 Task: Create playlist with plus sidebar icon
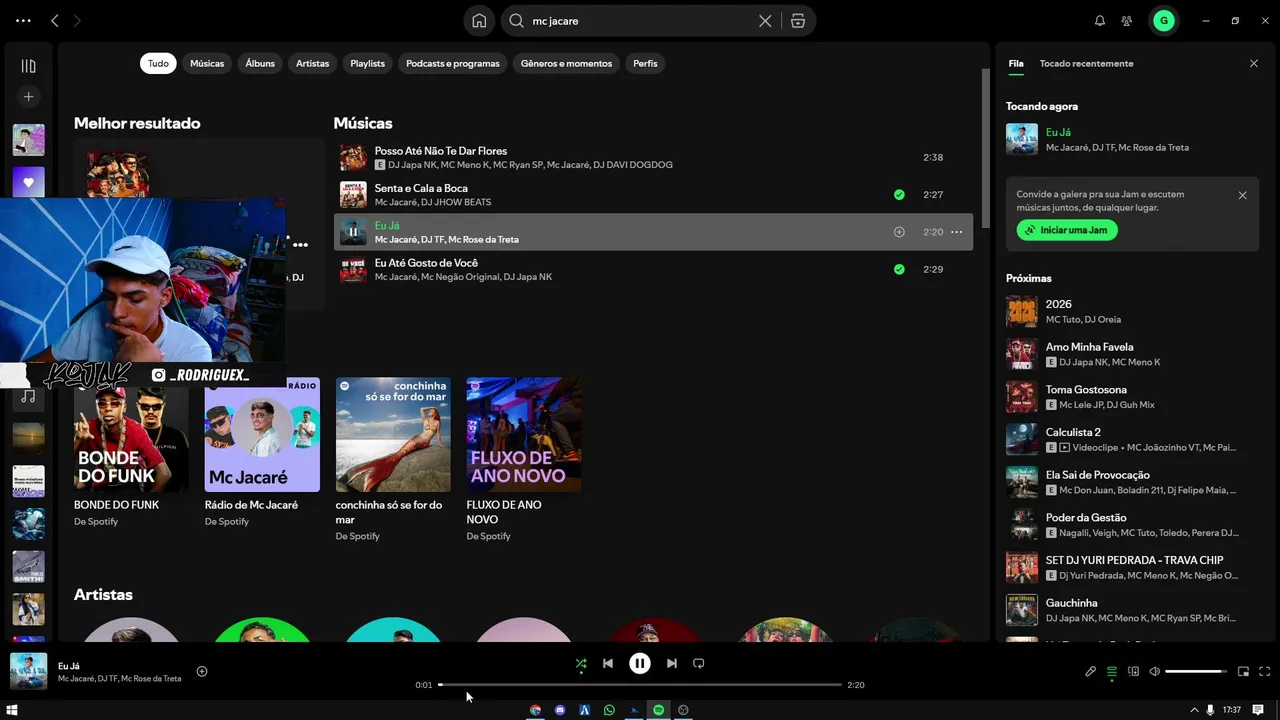28,97
